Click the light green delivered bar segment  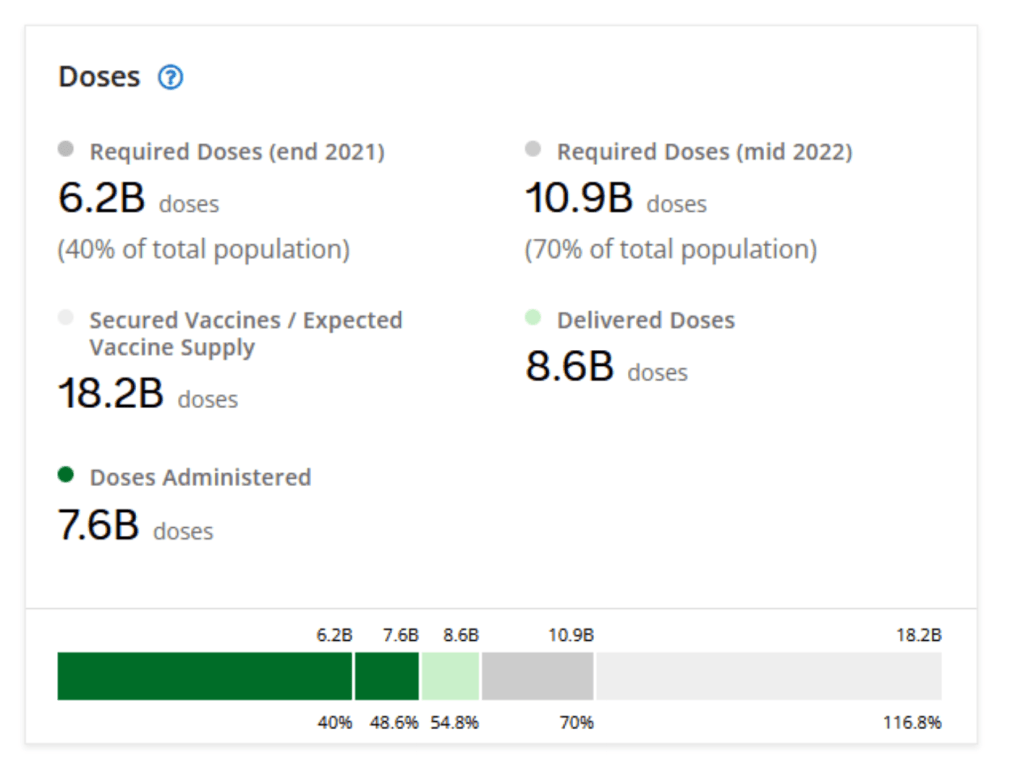[x=450, y=676]
